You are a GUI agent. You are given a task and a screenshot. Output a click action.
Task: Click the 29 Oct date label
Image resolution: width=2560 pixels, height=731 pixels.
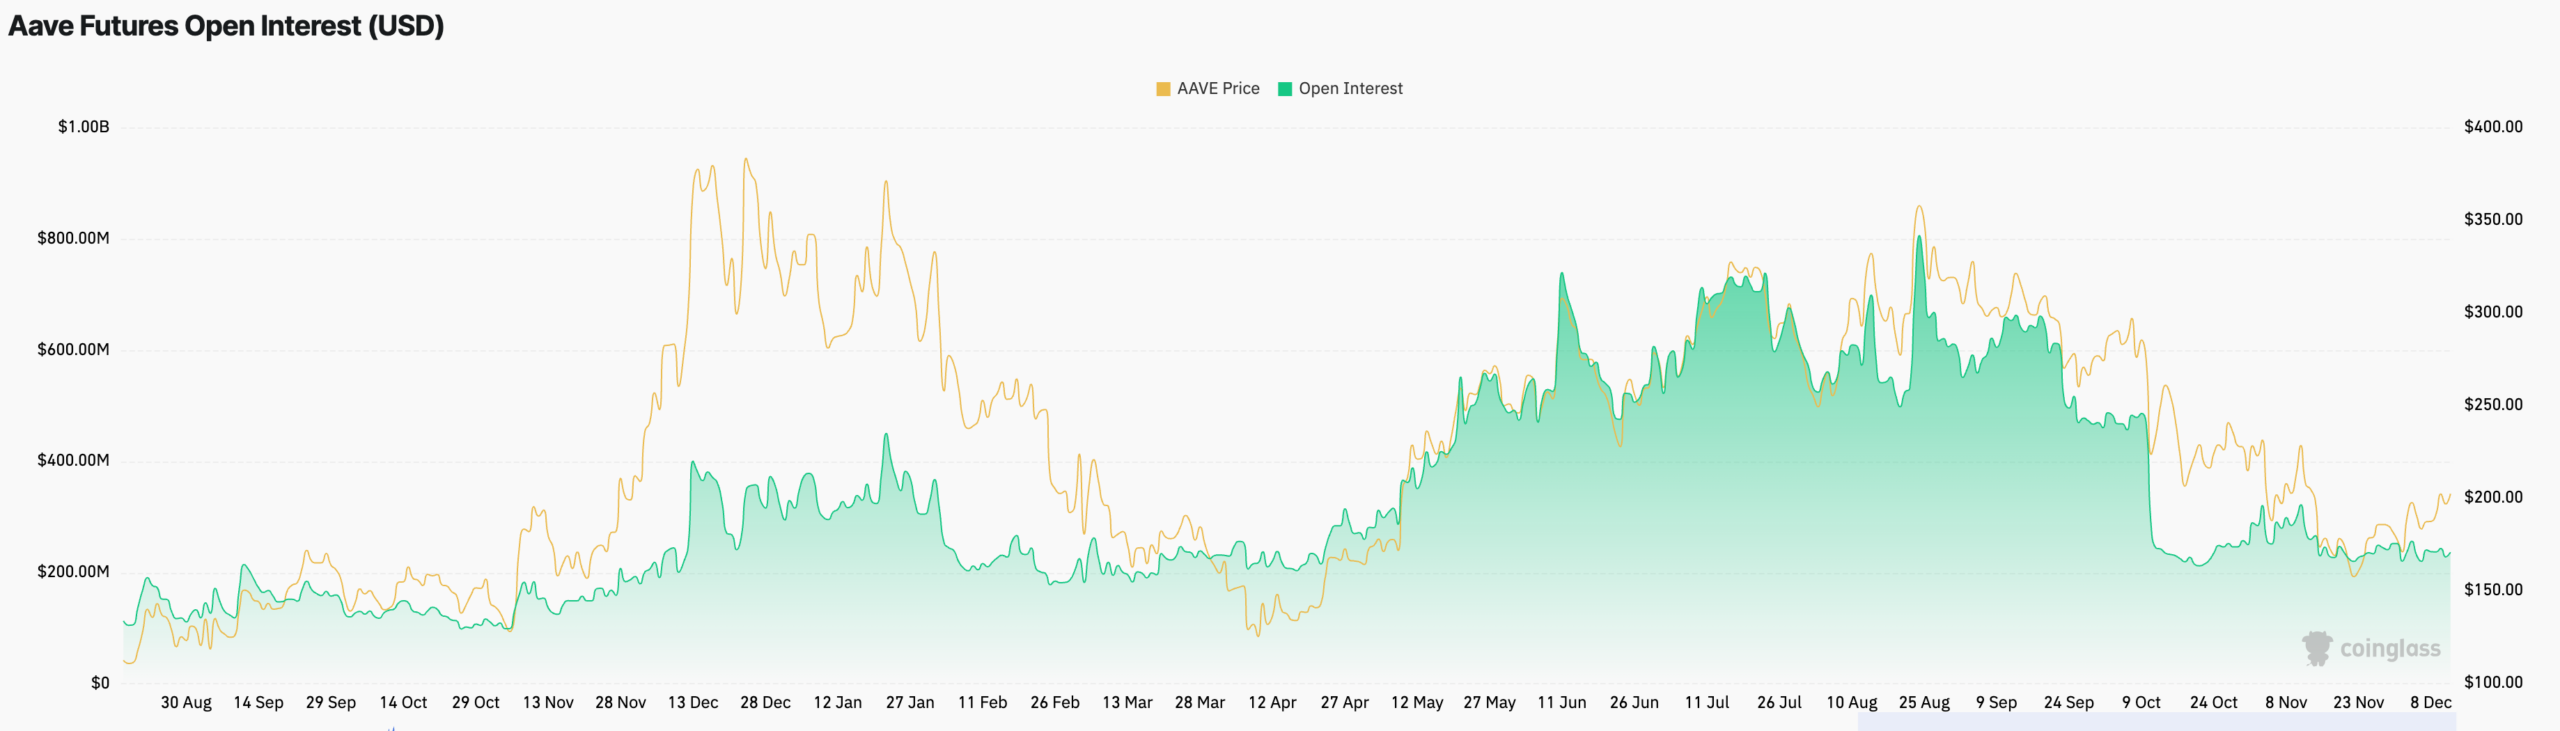(x=475, y=703)
